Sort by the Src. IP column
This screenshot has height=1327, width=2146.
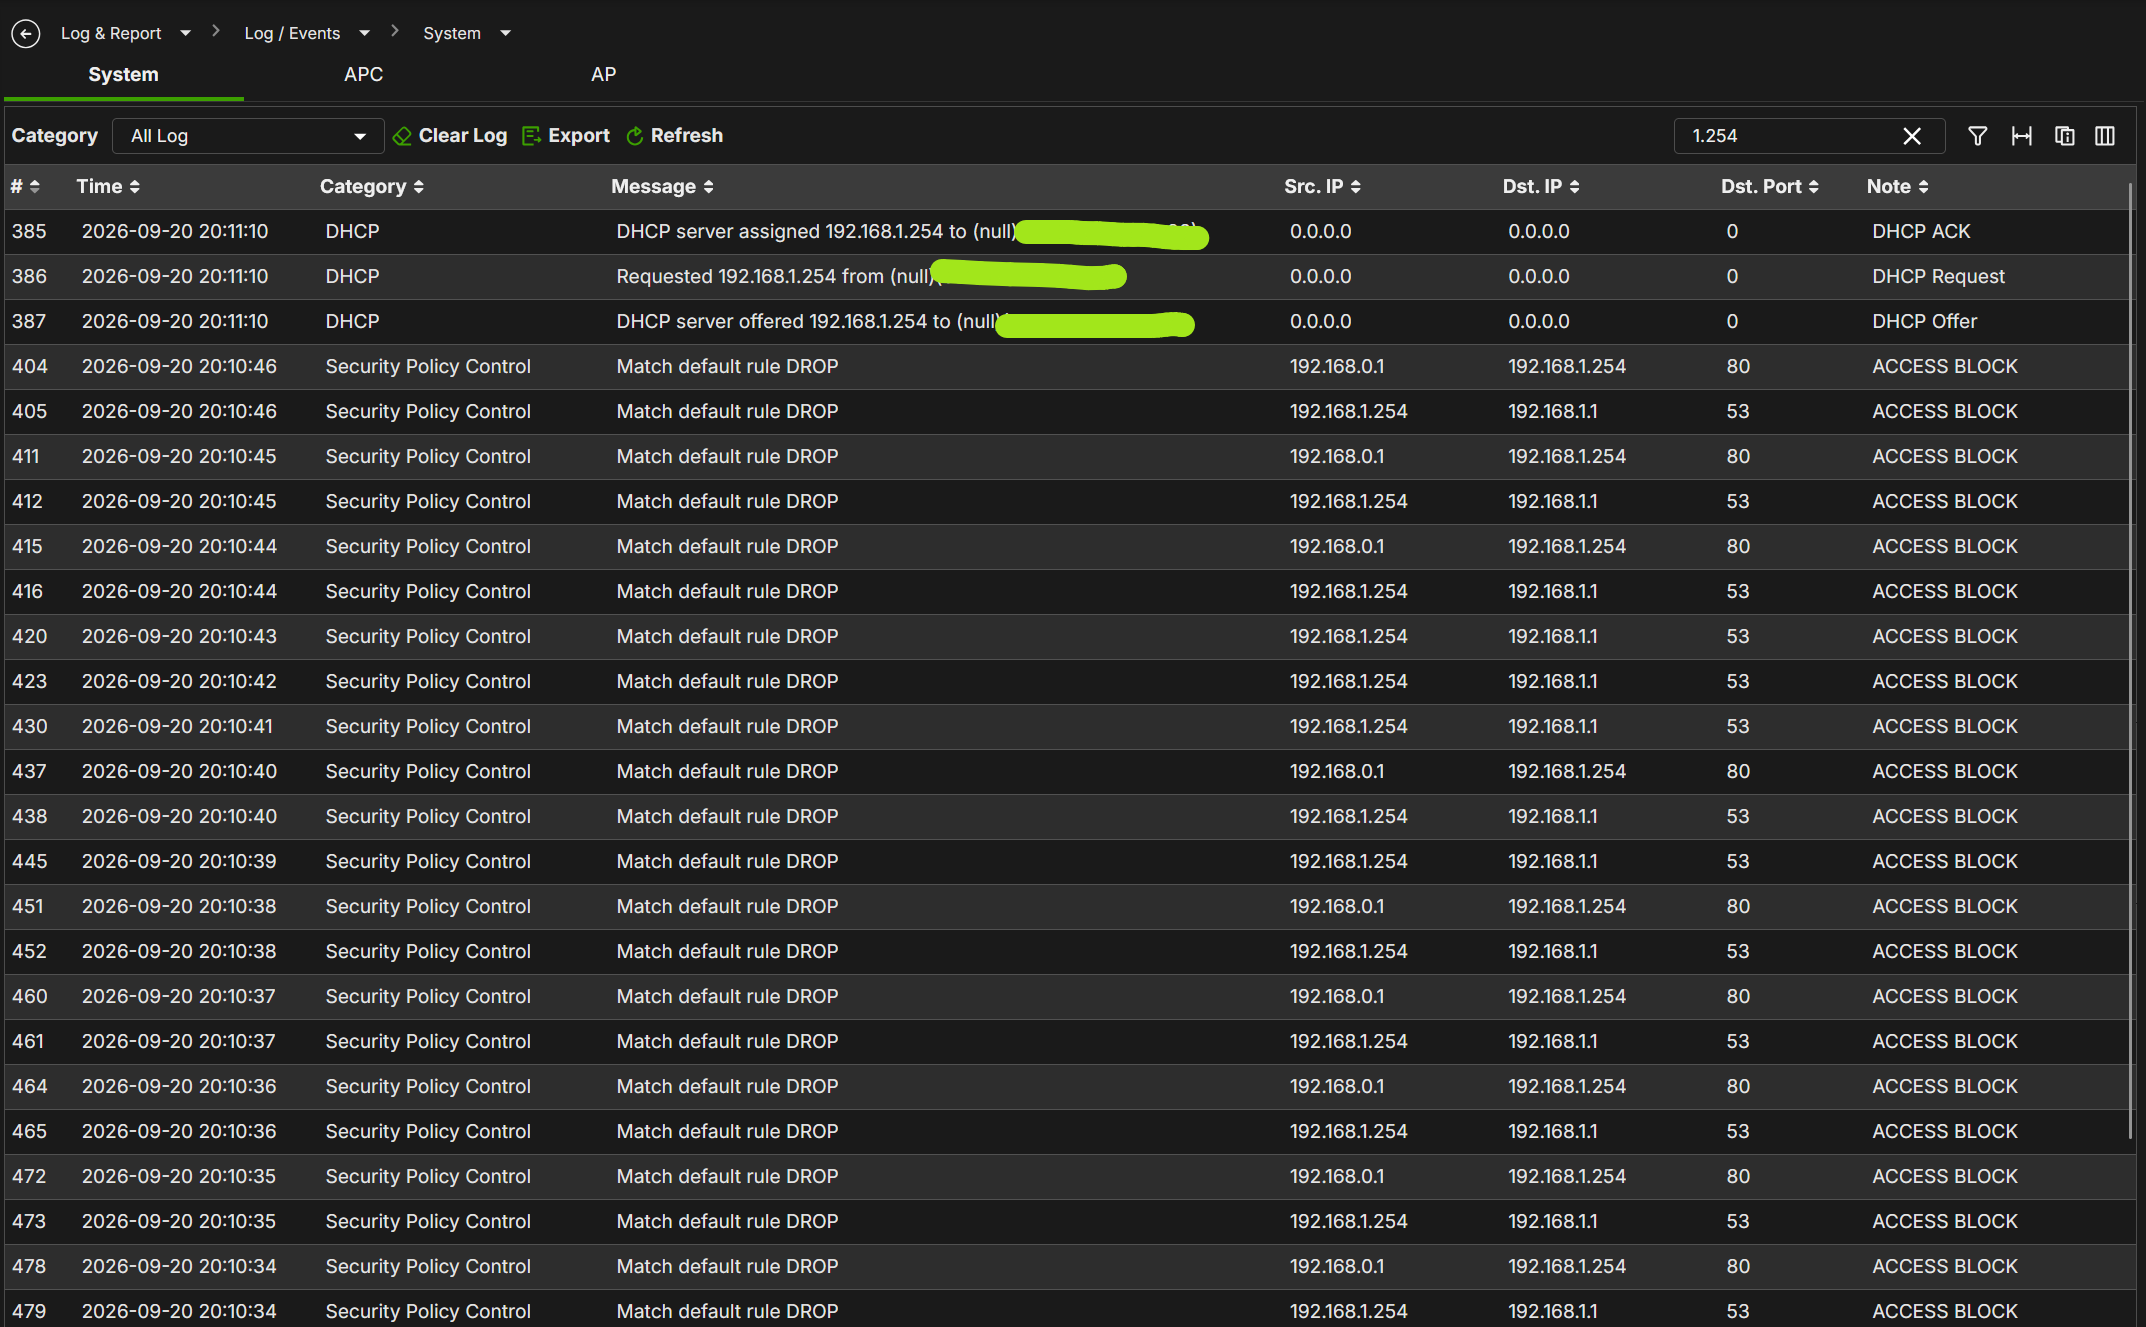[x=1322, y=187]
